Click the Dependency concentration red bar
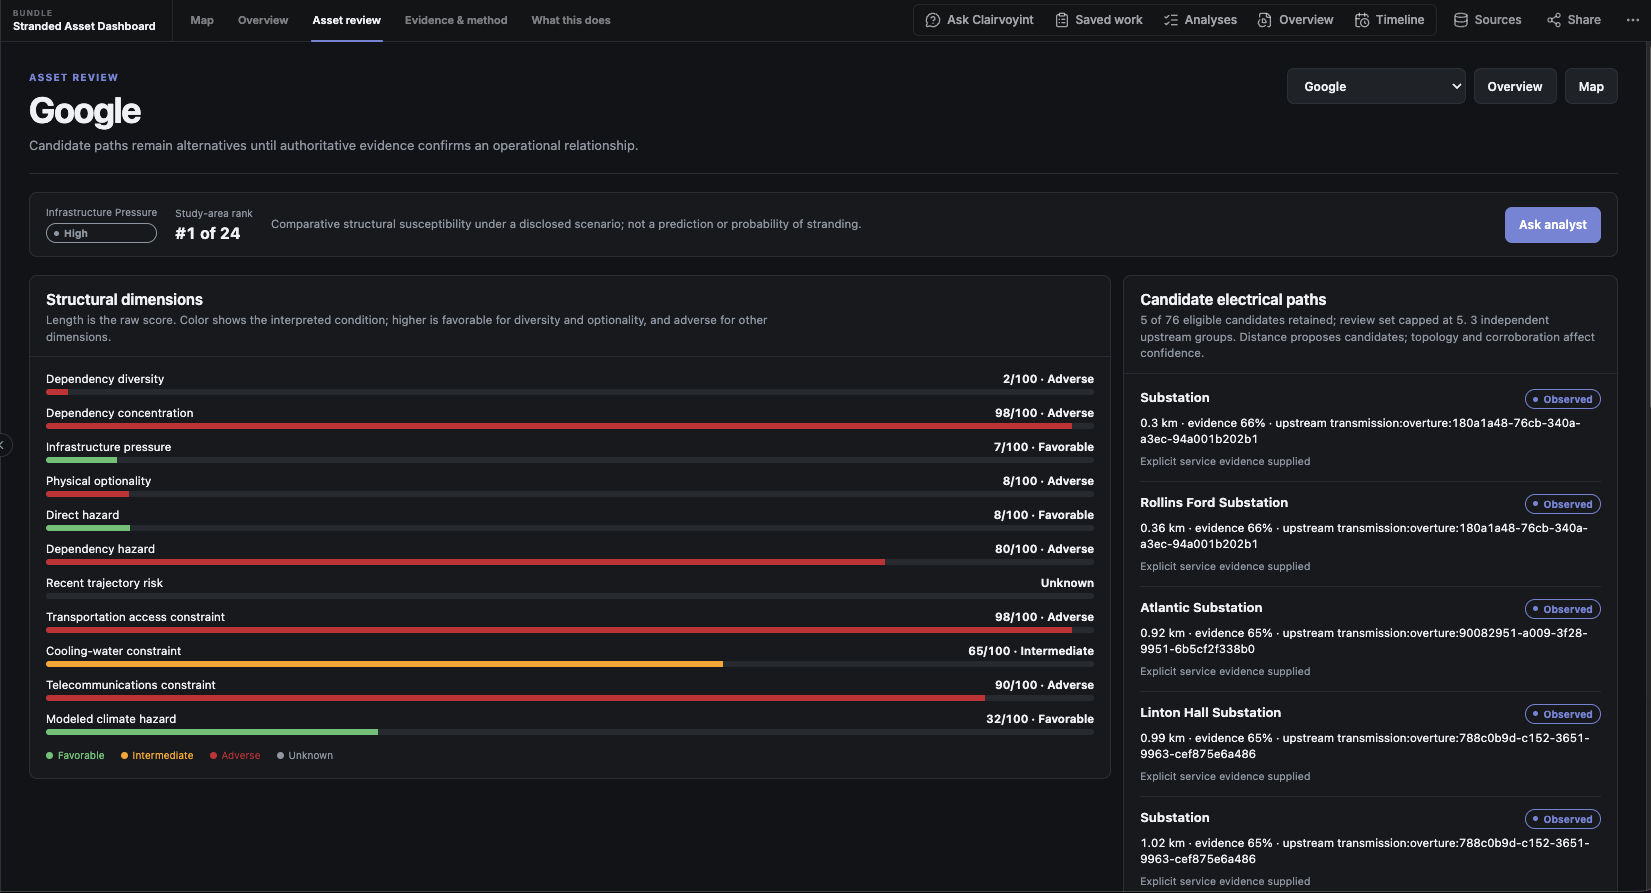This screenshot has height=893, width=1651. [559, 426]
